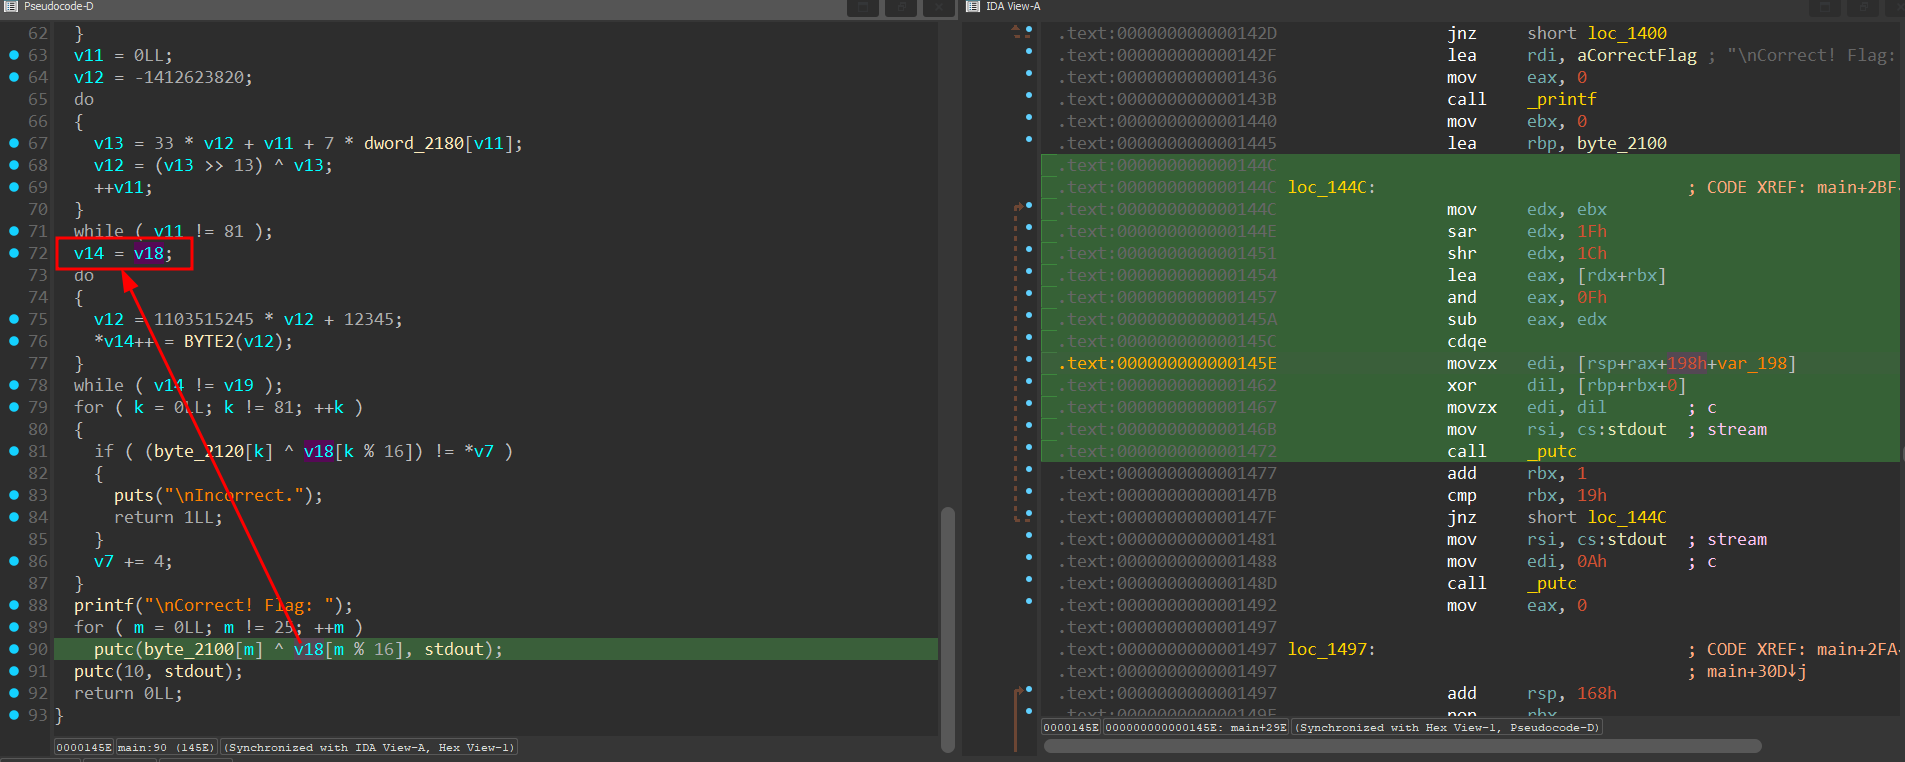Toggle breakpoint dot on pseudocode line 88
This screenshot has width=1905, height=762.
[x=14, y=605]
